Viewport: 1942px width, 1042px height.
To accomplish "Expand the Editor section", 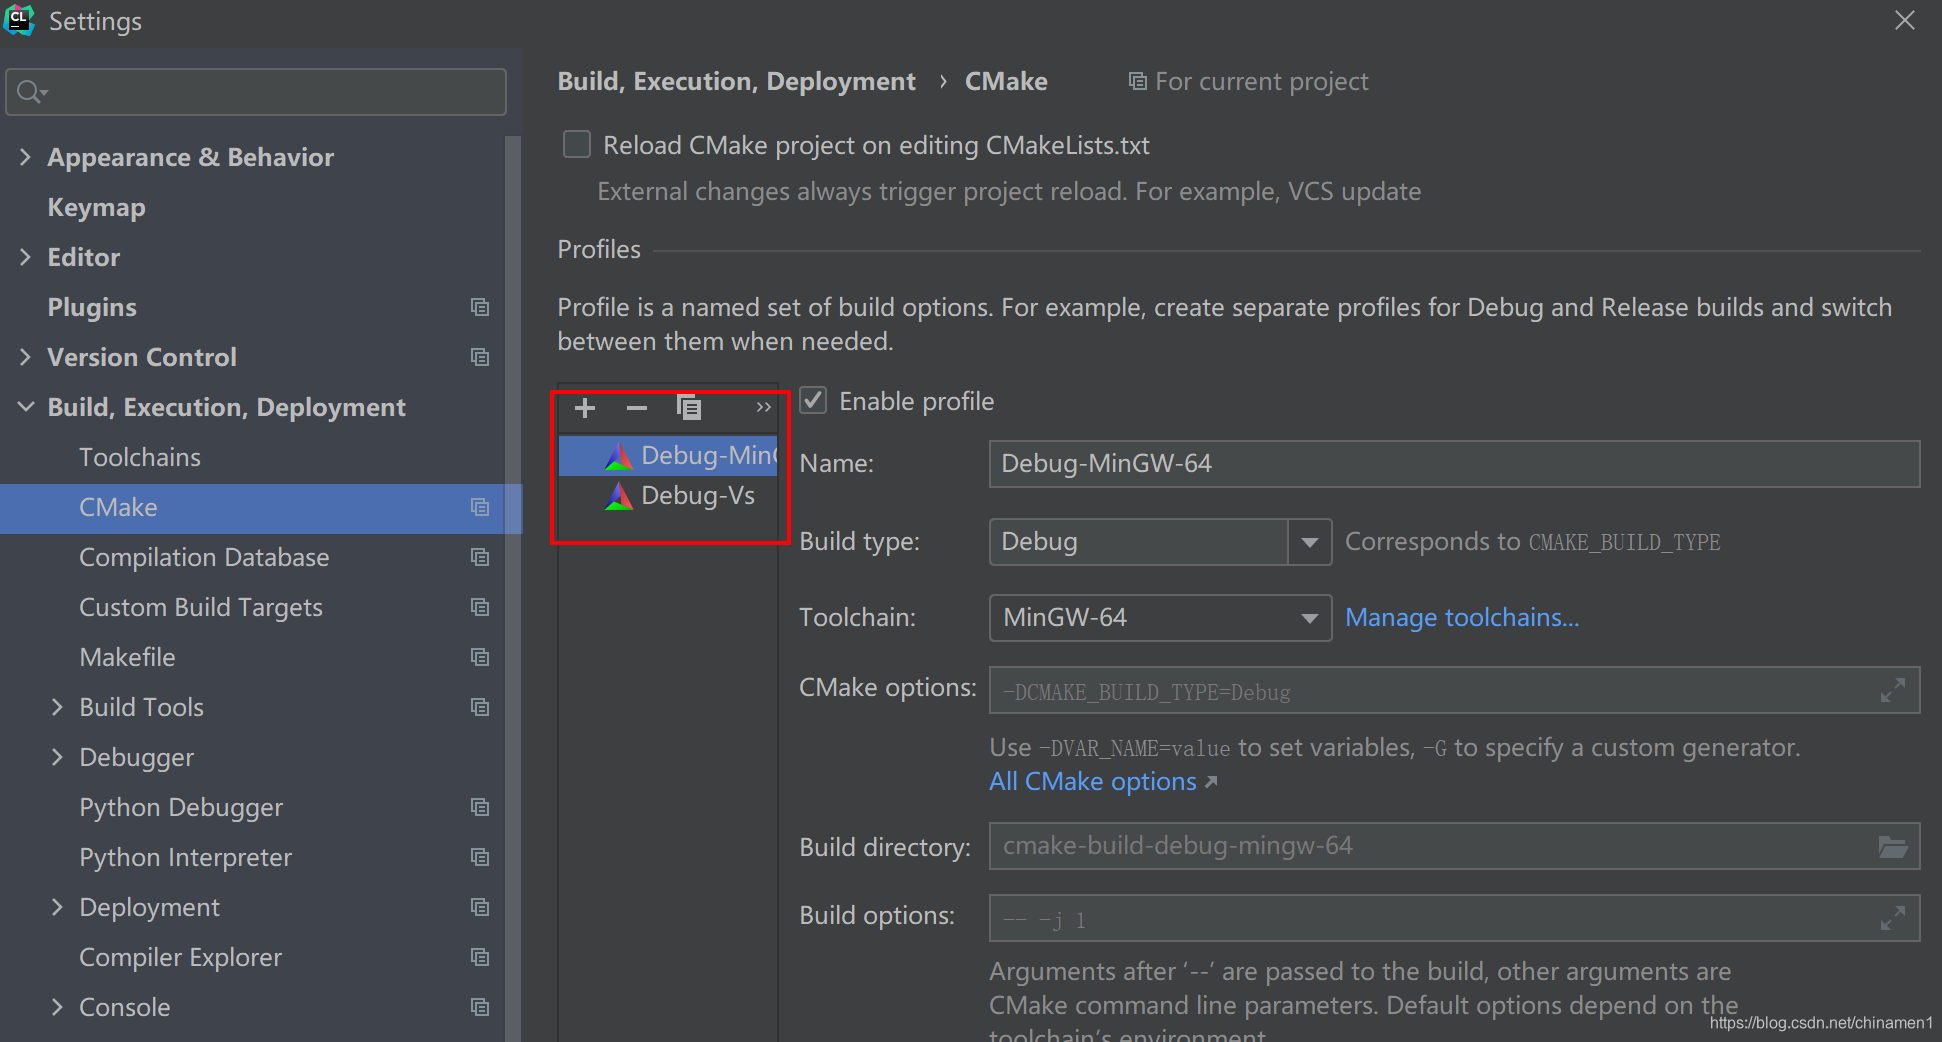I will pos(26,257).
